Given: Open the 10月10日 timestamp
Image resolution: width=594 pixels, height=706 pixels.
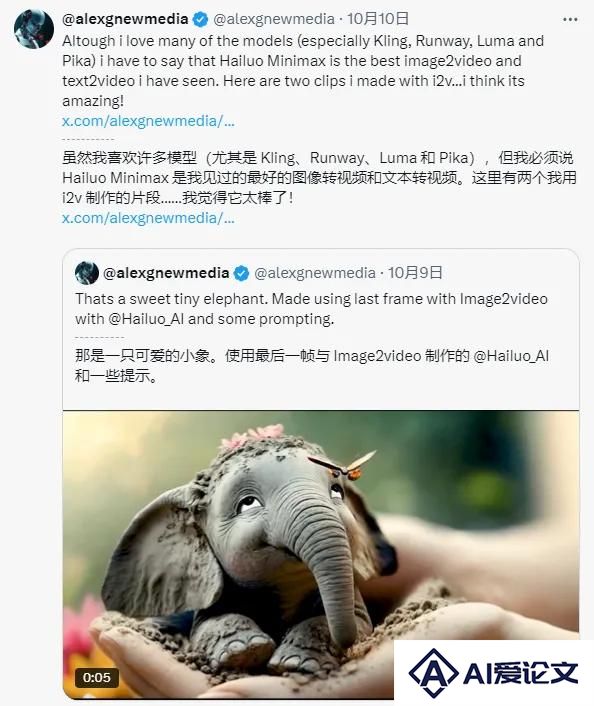Looking at the screenshot, I should pyautogui.click(x=378, y=19).
